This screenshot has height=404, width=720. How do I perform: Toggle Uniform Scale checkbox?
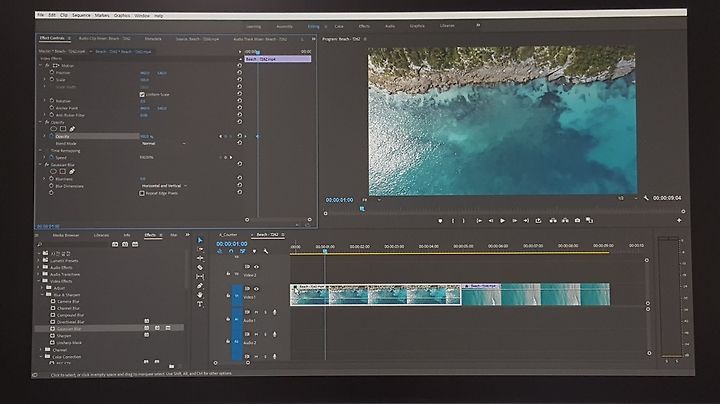[x=142, y=95]
